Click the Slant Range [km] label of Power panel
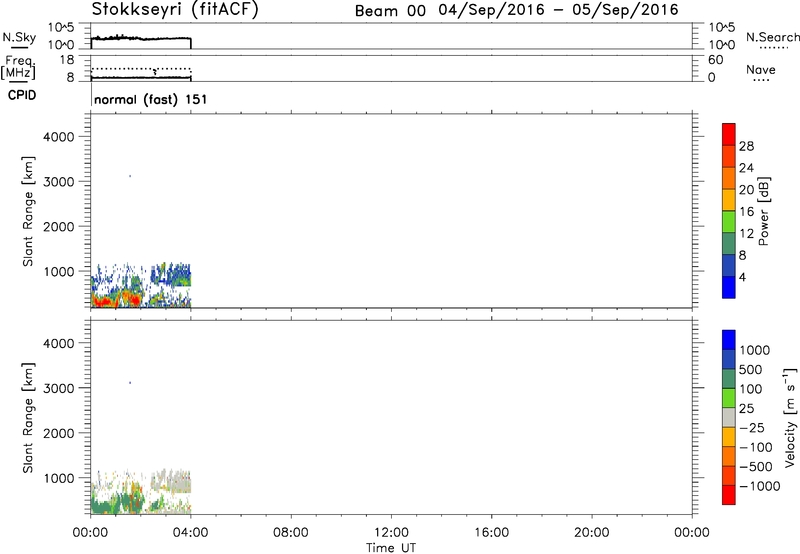The image size is (800, 554). click(28, 211)
